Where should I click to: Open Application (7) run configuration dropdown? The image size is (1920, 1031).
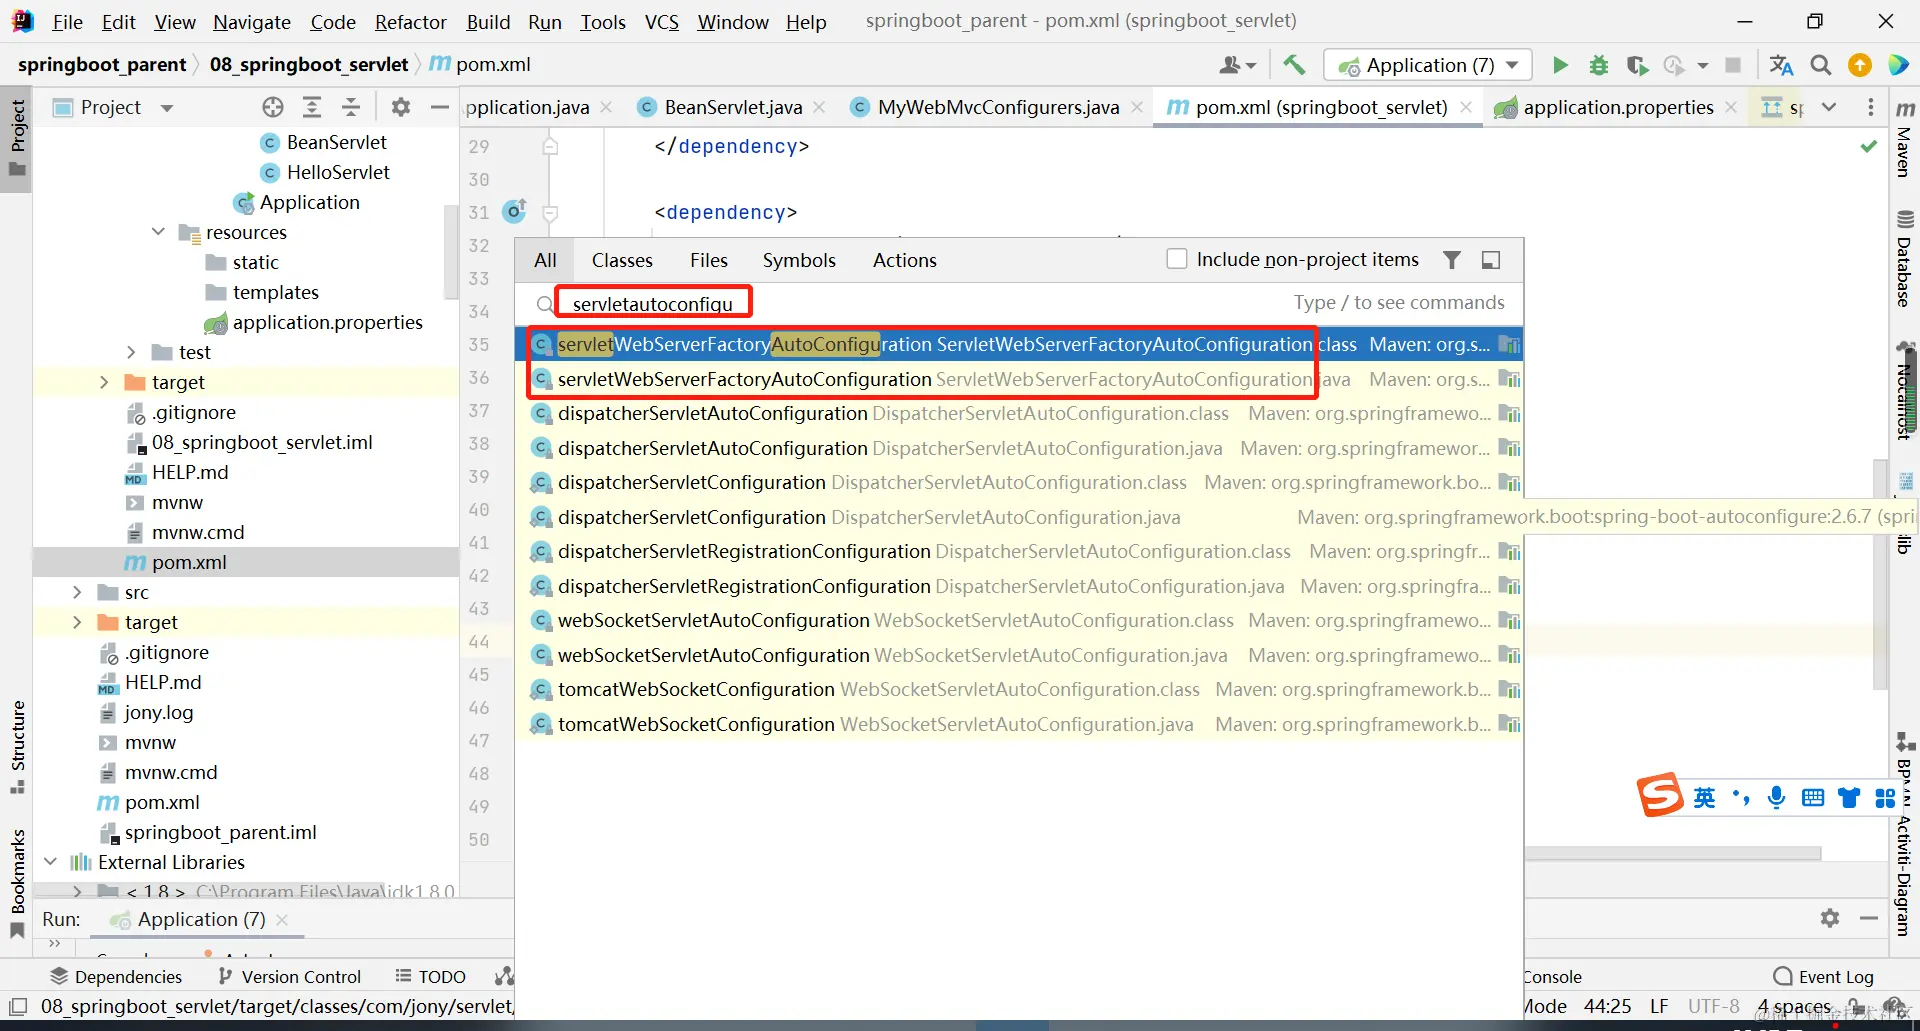click(1428, 65)
